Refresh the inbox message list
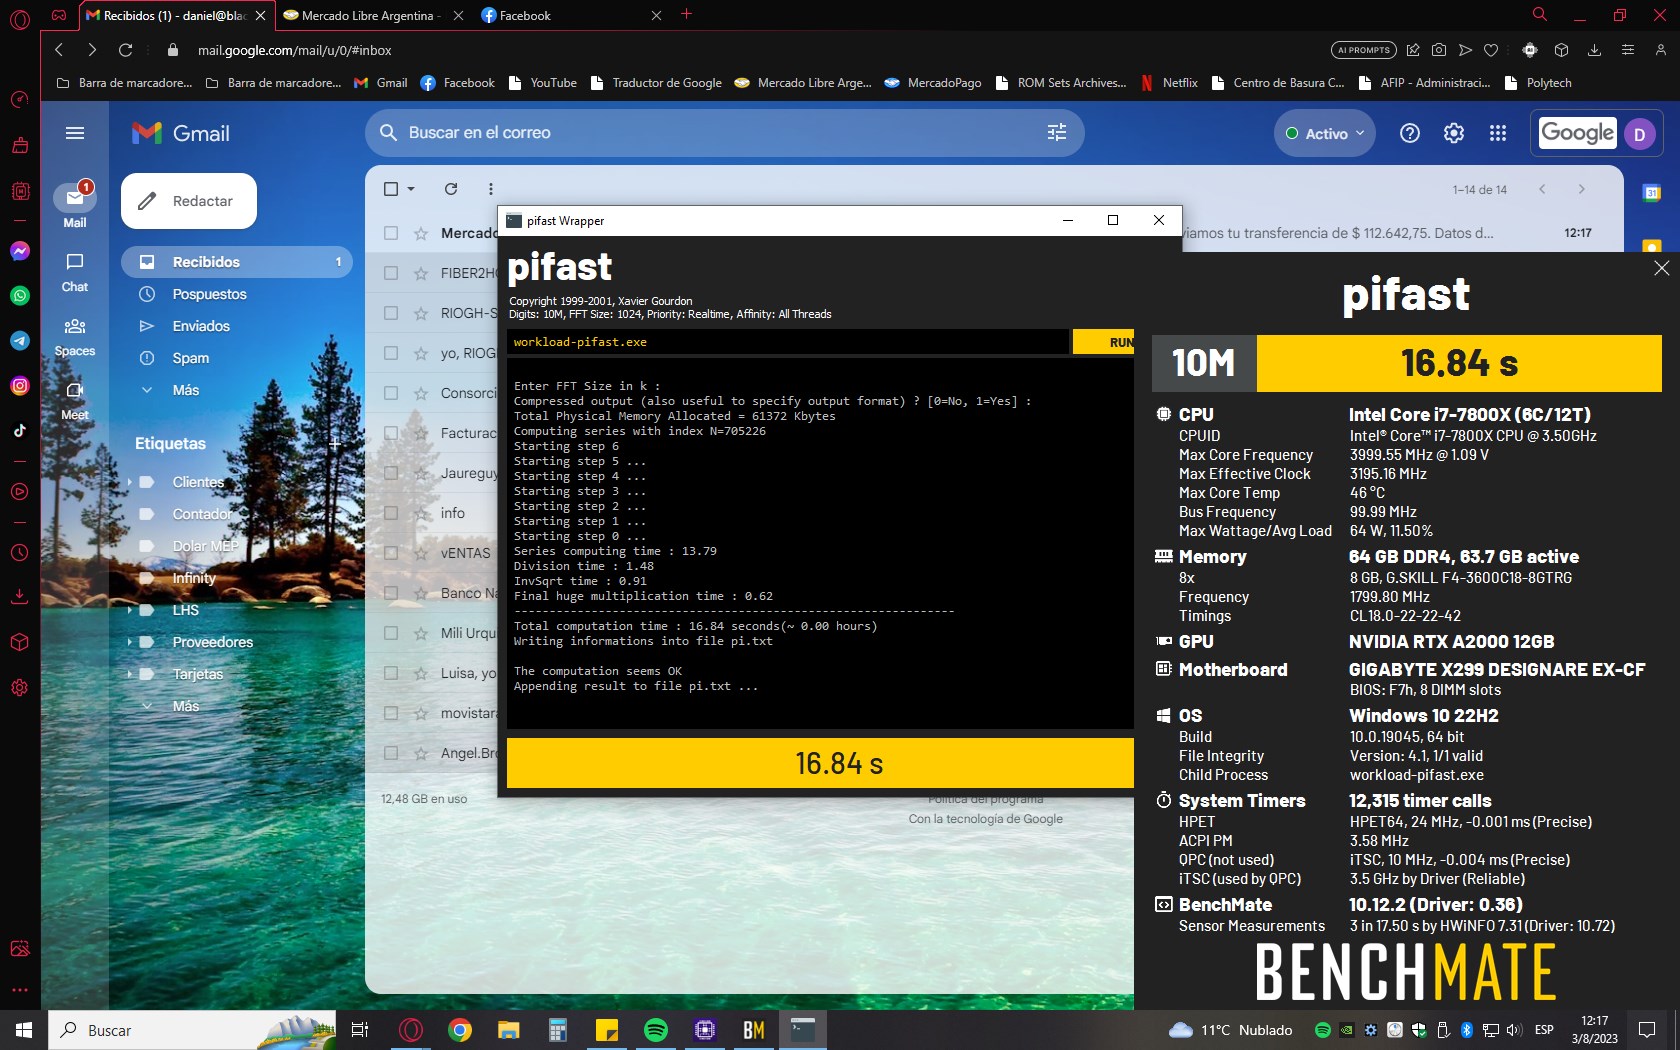This screenshot has height=1050, width=1680. tap(451, 189)
